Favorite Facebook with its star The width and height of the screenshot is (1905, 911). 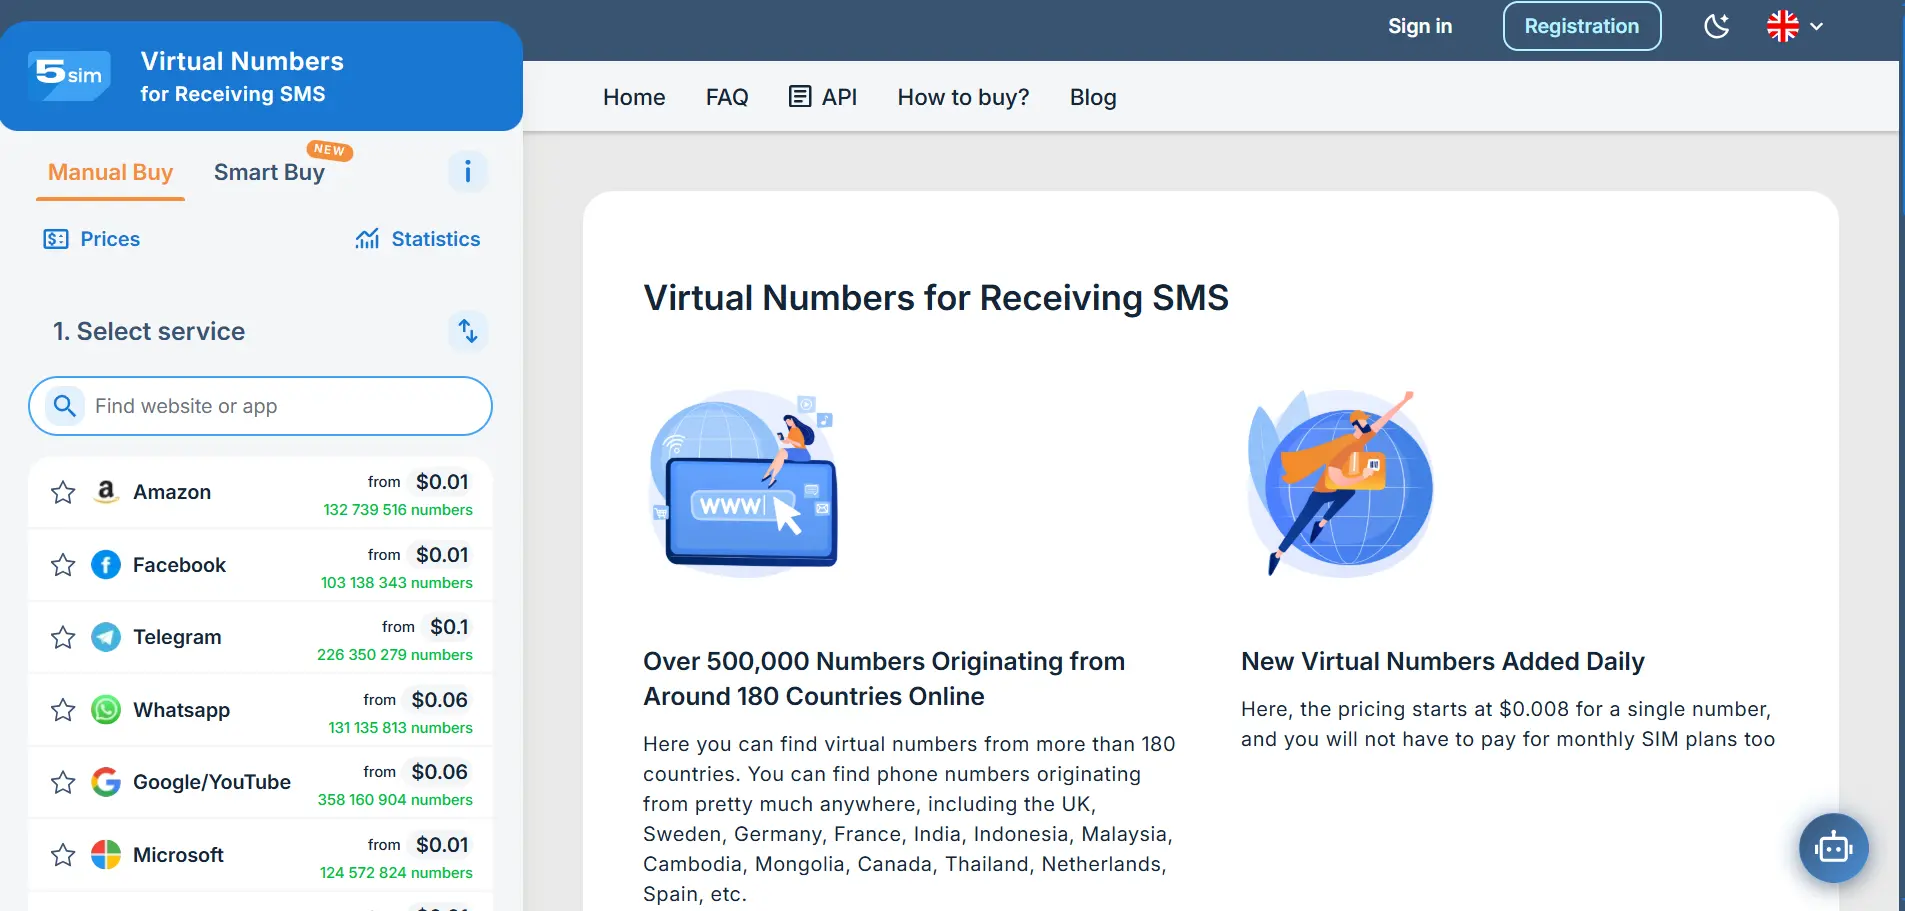(x=63, y=565)
